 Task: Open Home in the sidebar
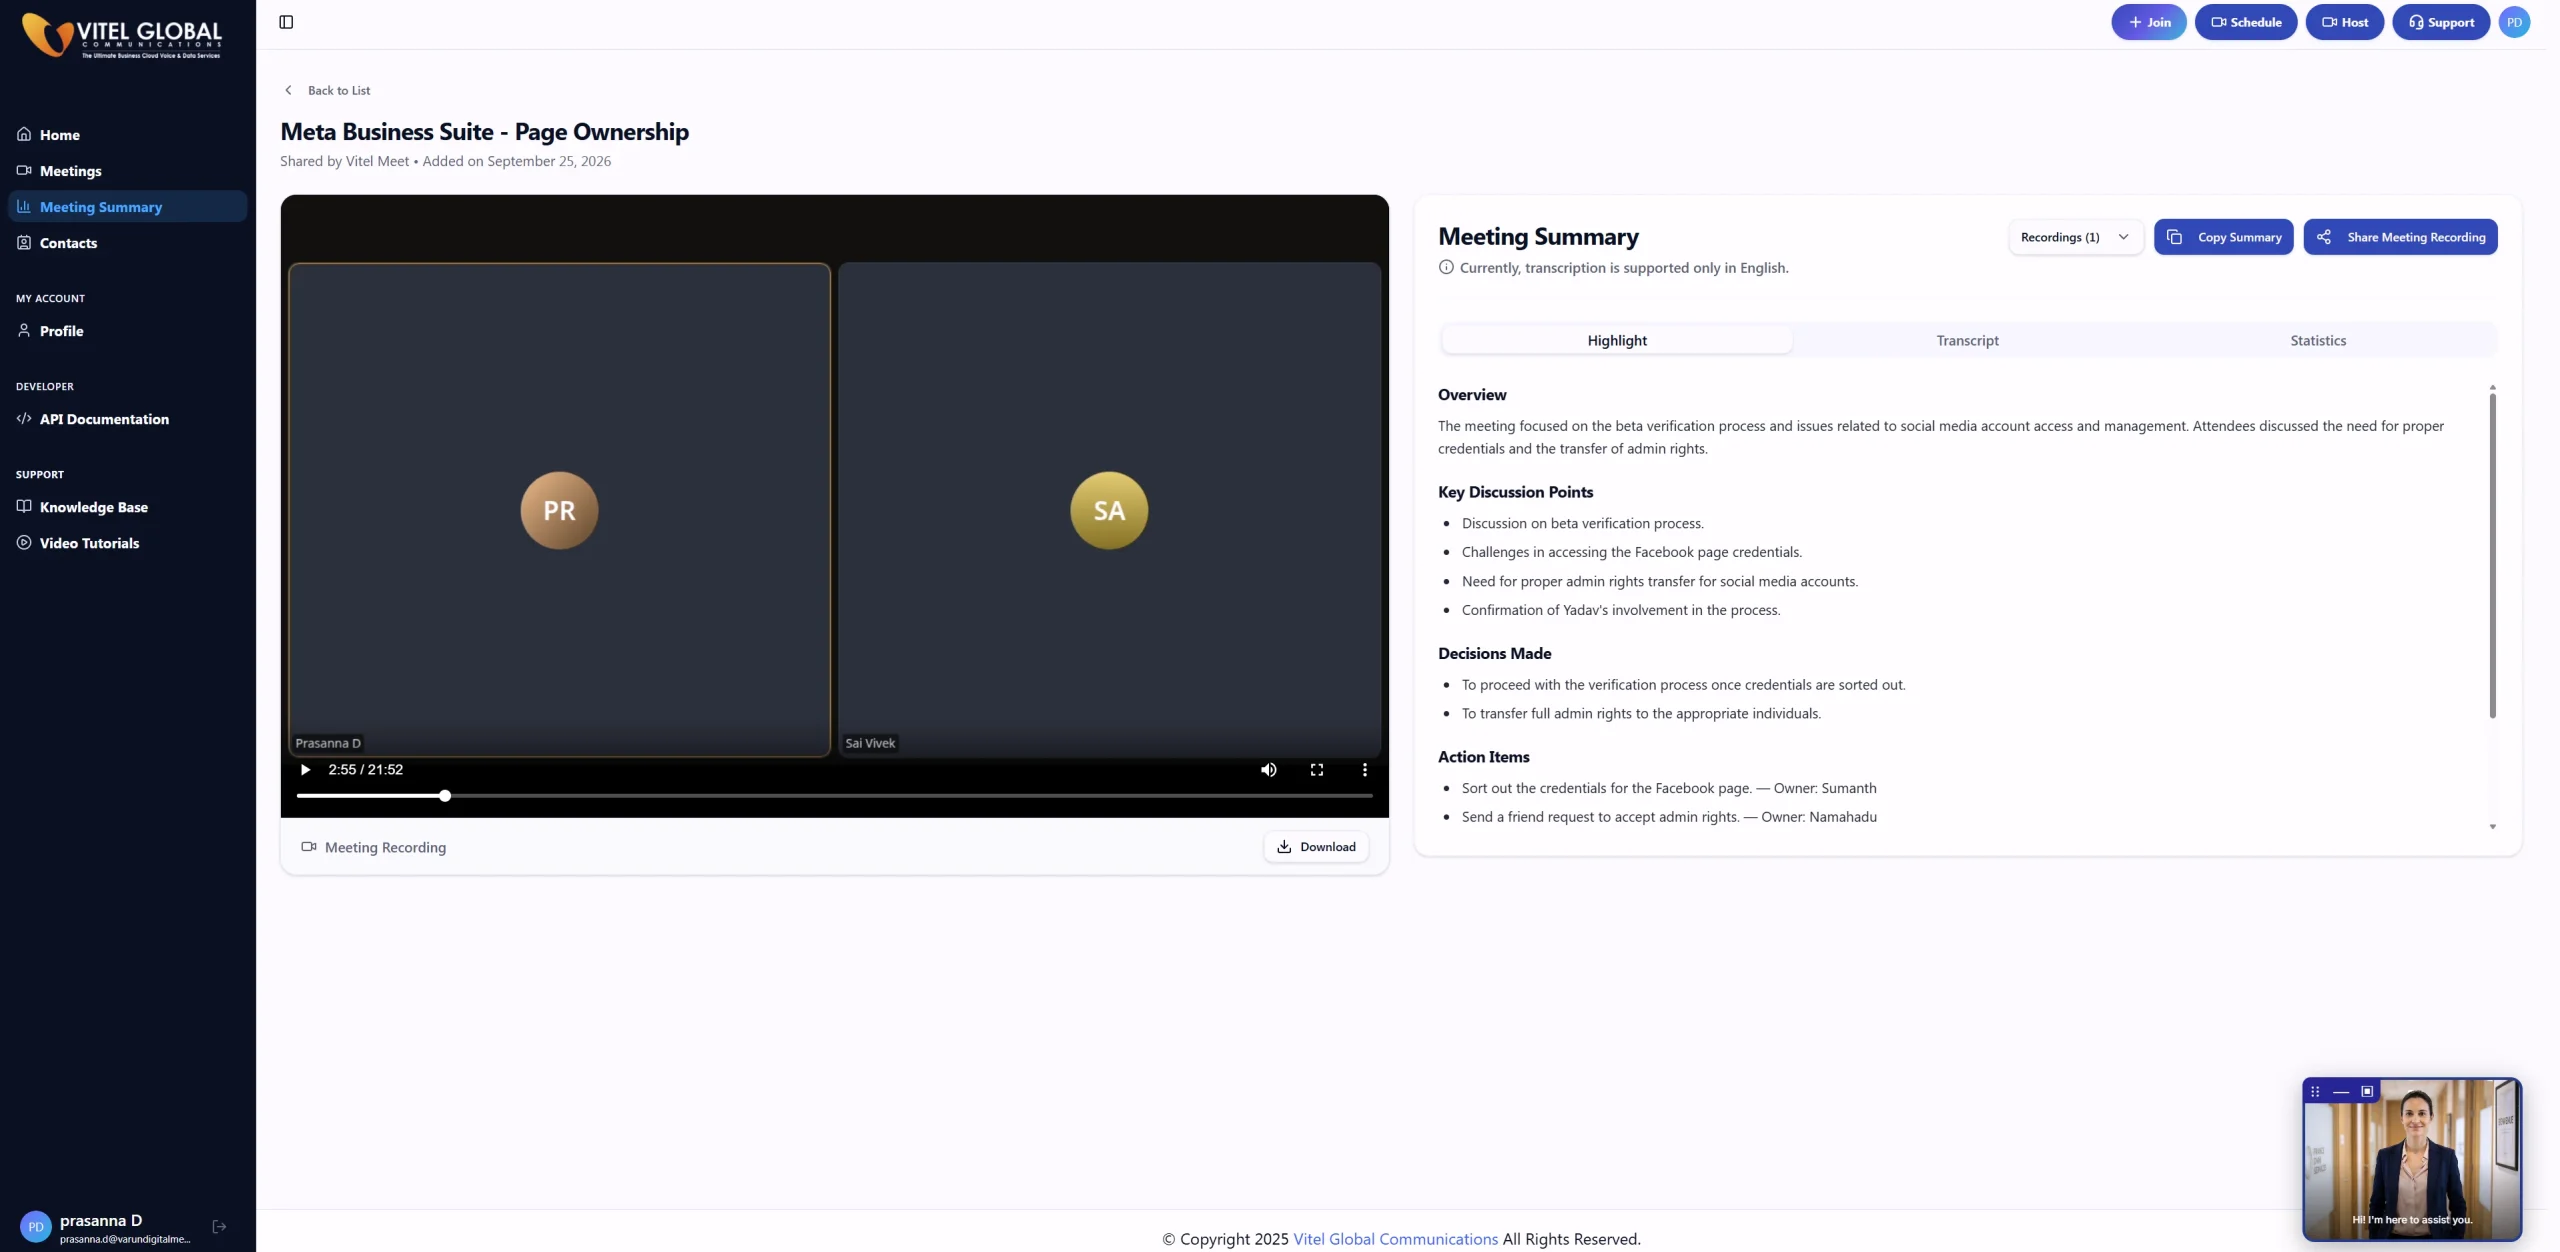tap(128, 134)
